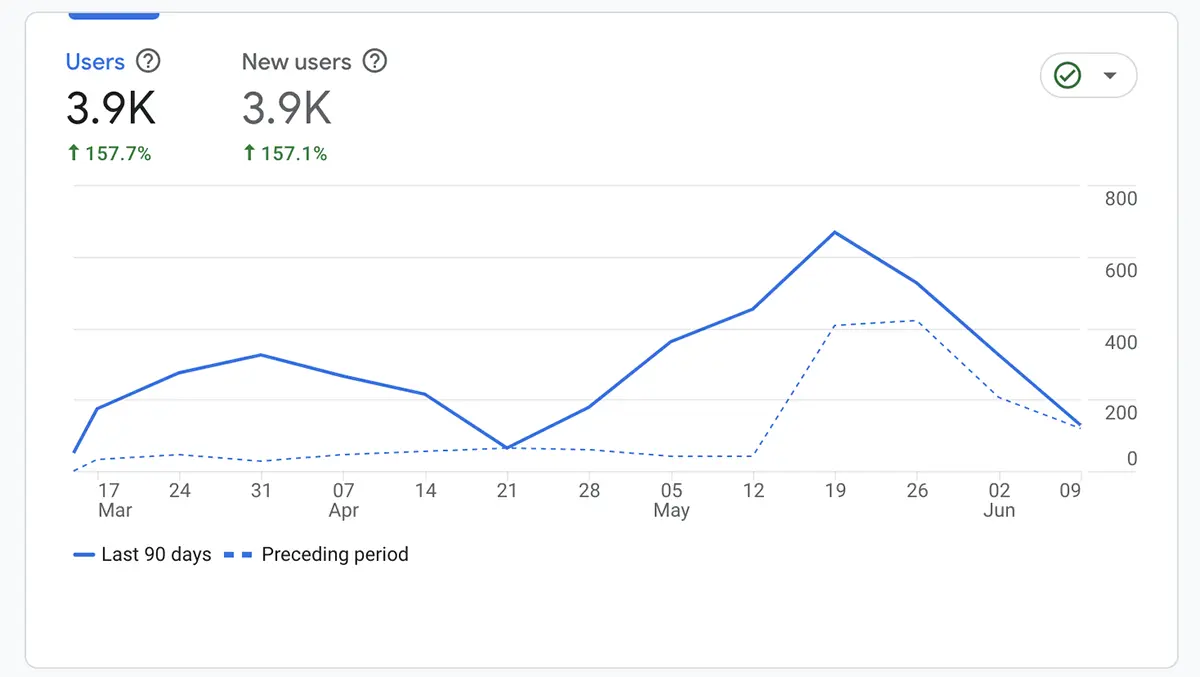Screen dimensions: 1200x677
Task: Click the blue tab indicator above Users
Action: 113,14
